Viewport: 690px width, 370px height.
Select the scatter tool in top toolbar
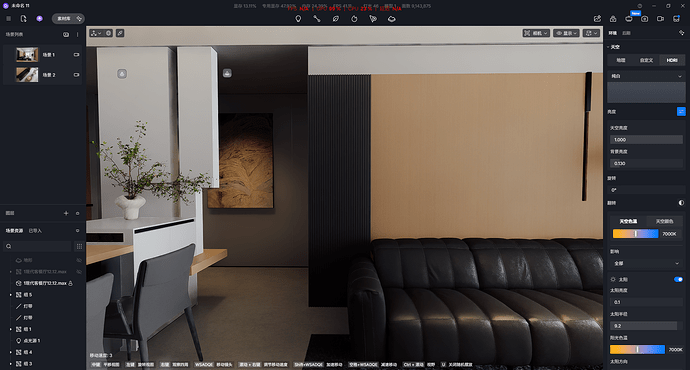[373, 18]
